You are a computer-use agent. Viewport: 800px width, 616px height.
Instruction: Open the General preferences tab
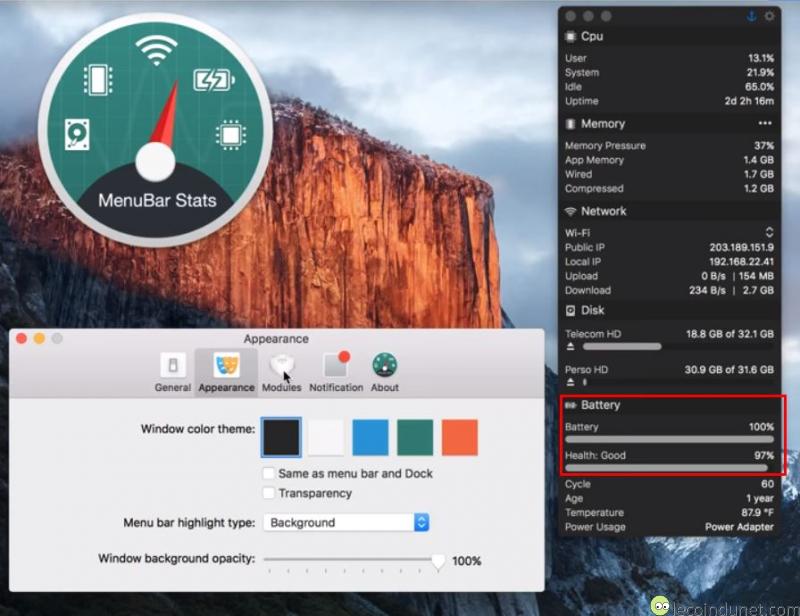(173, 373)
